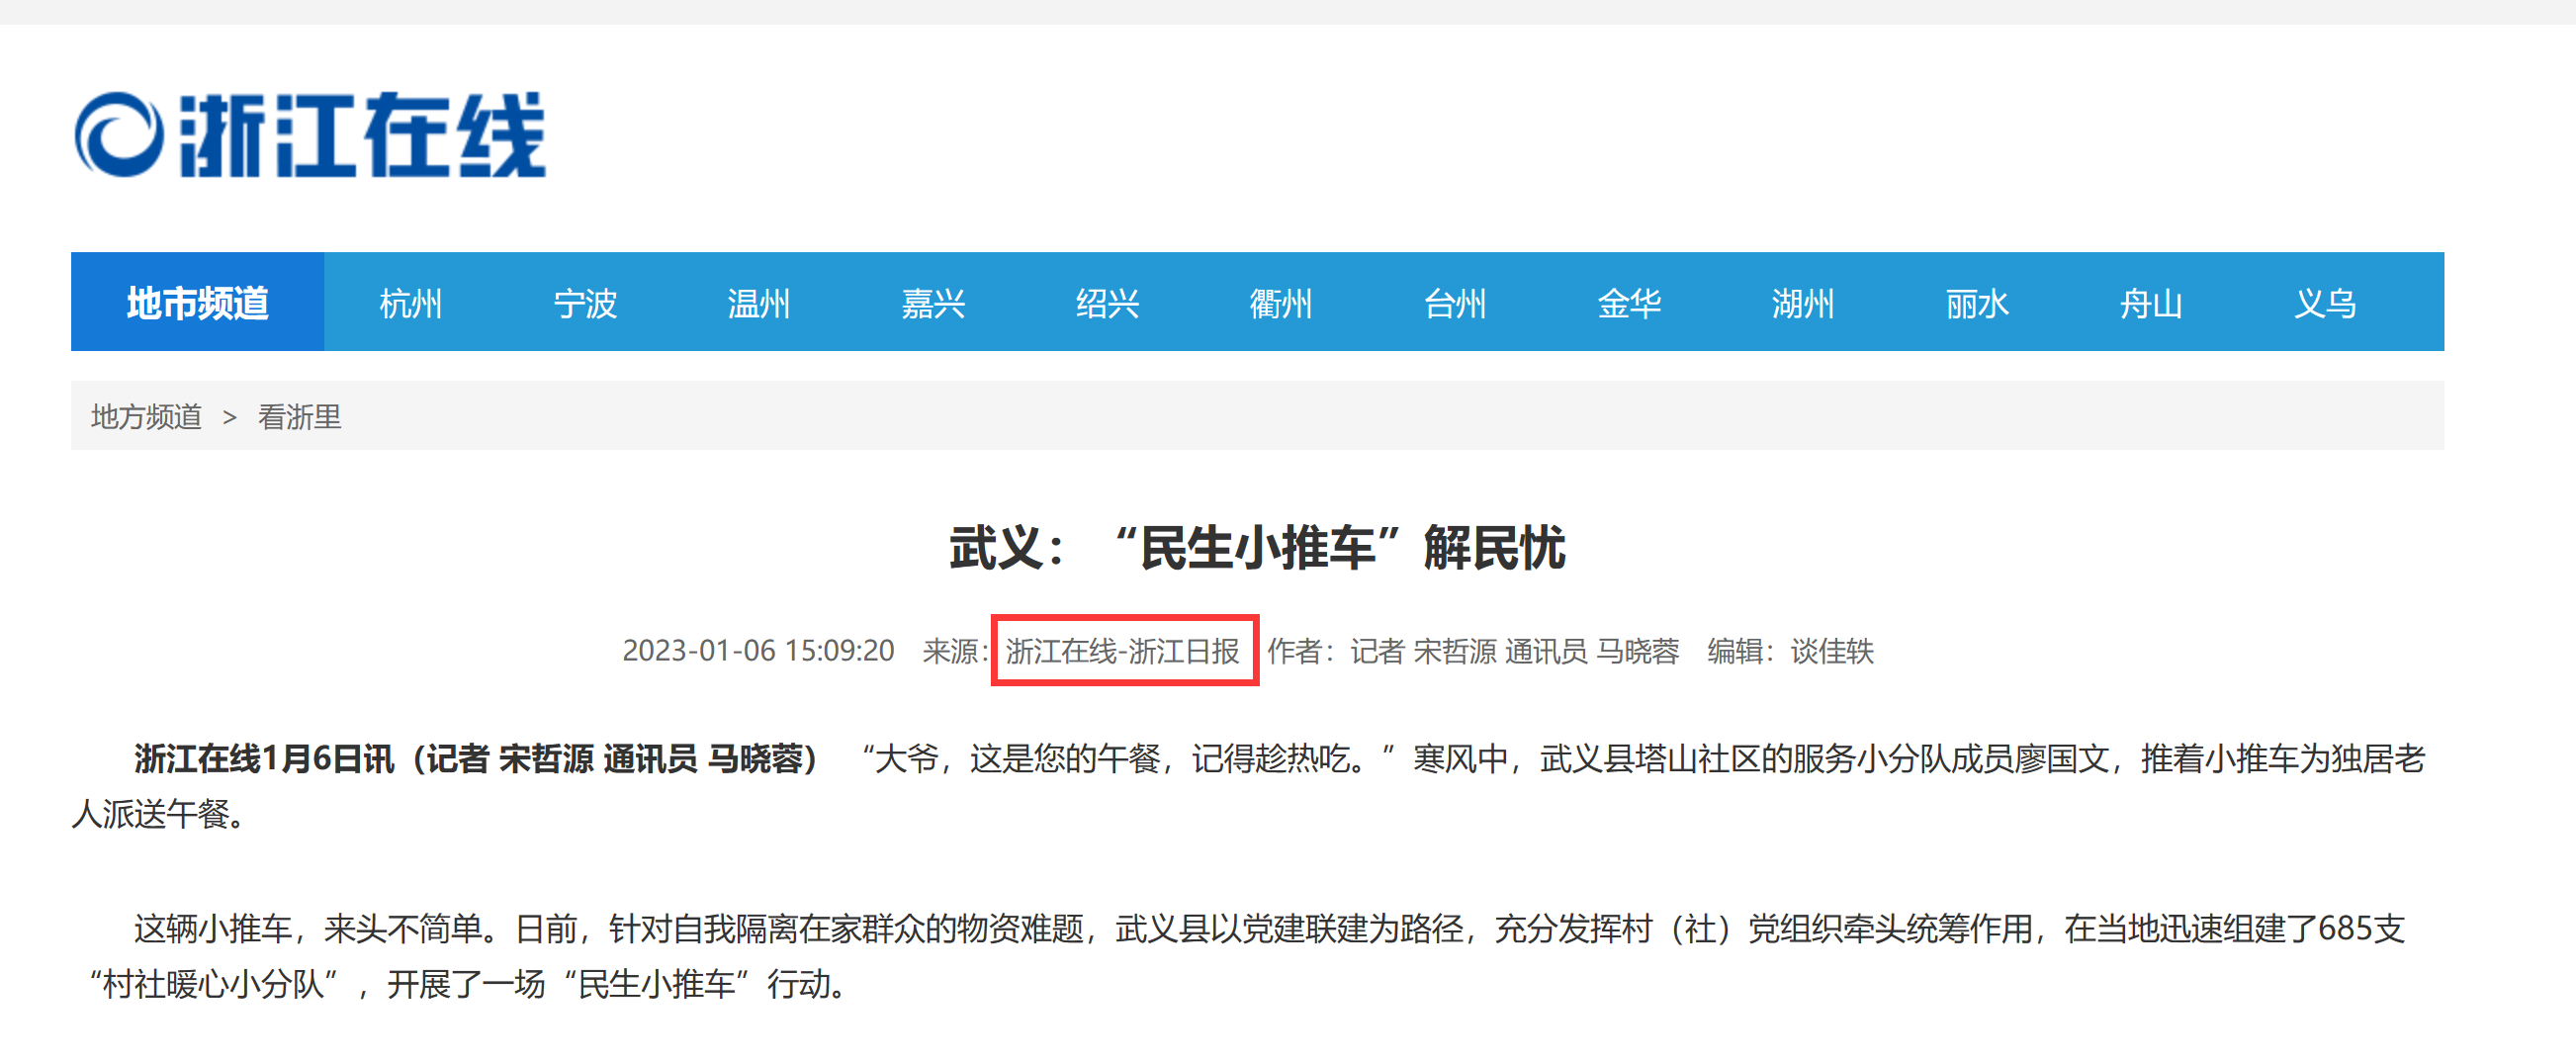
Task: Open the 地市频道 tab
Action: 197,303
